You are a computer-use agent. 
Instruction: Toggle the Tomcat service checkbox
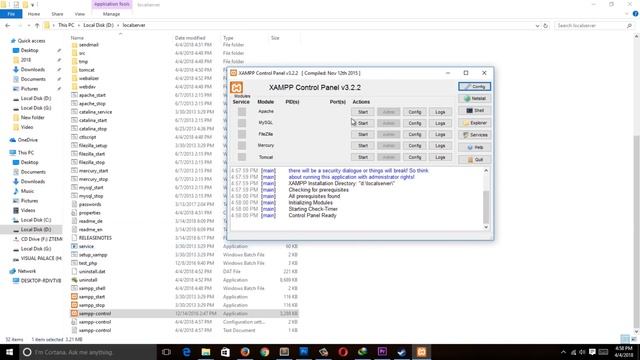tap(242, 157)
